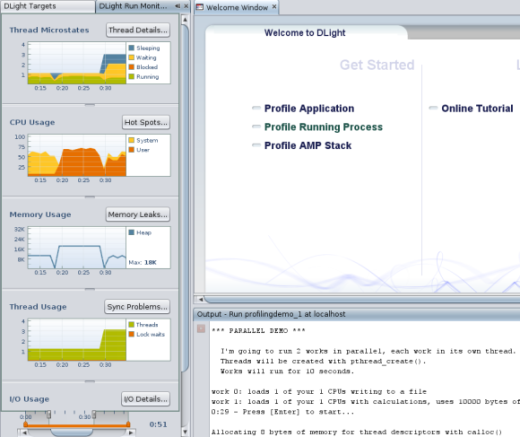Click the Welcome window horizontal scroll left arrow
The height and width of the screenshot is (437, 520).
201,299
